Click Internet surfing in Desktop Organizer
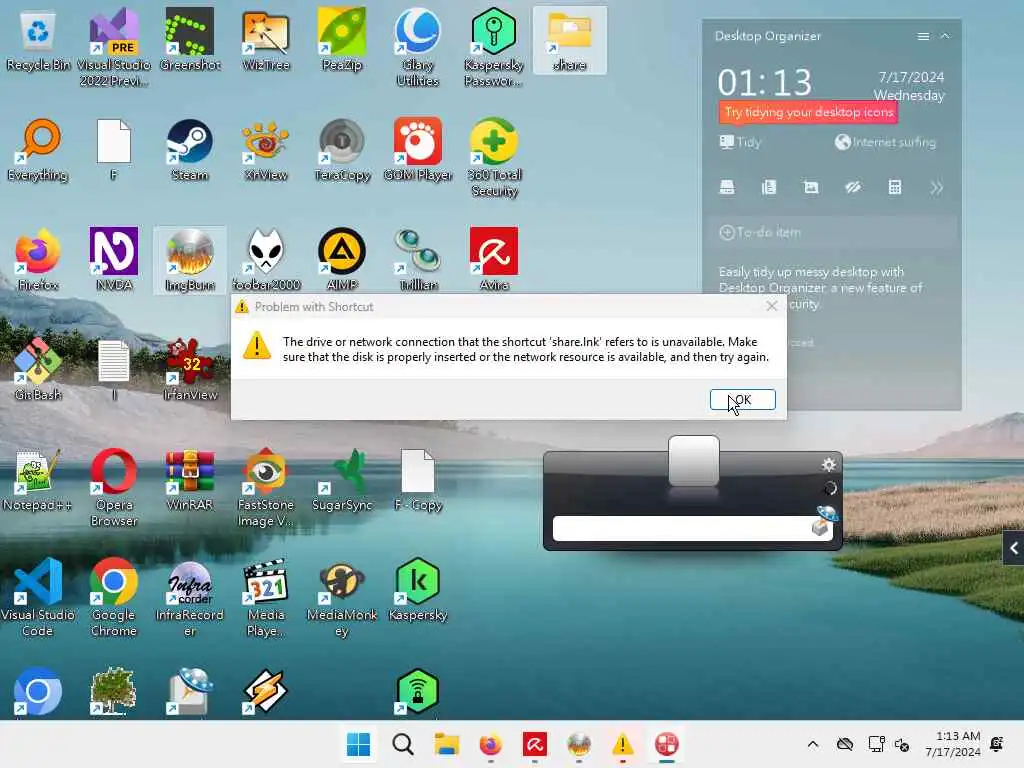 pos(886,142)
